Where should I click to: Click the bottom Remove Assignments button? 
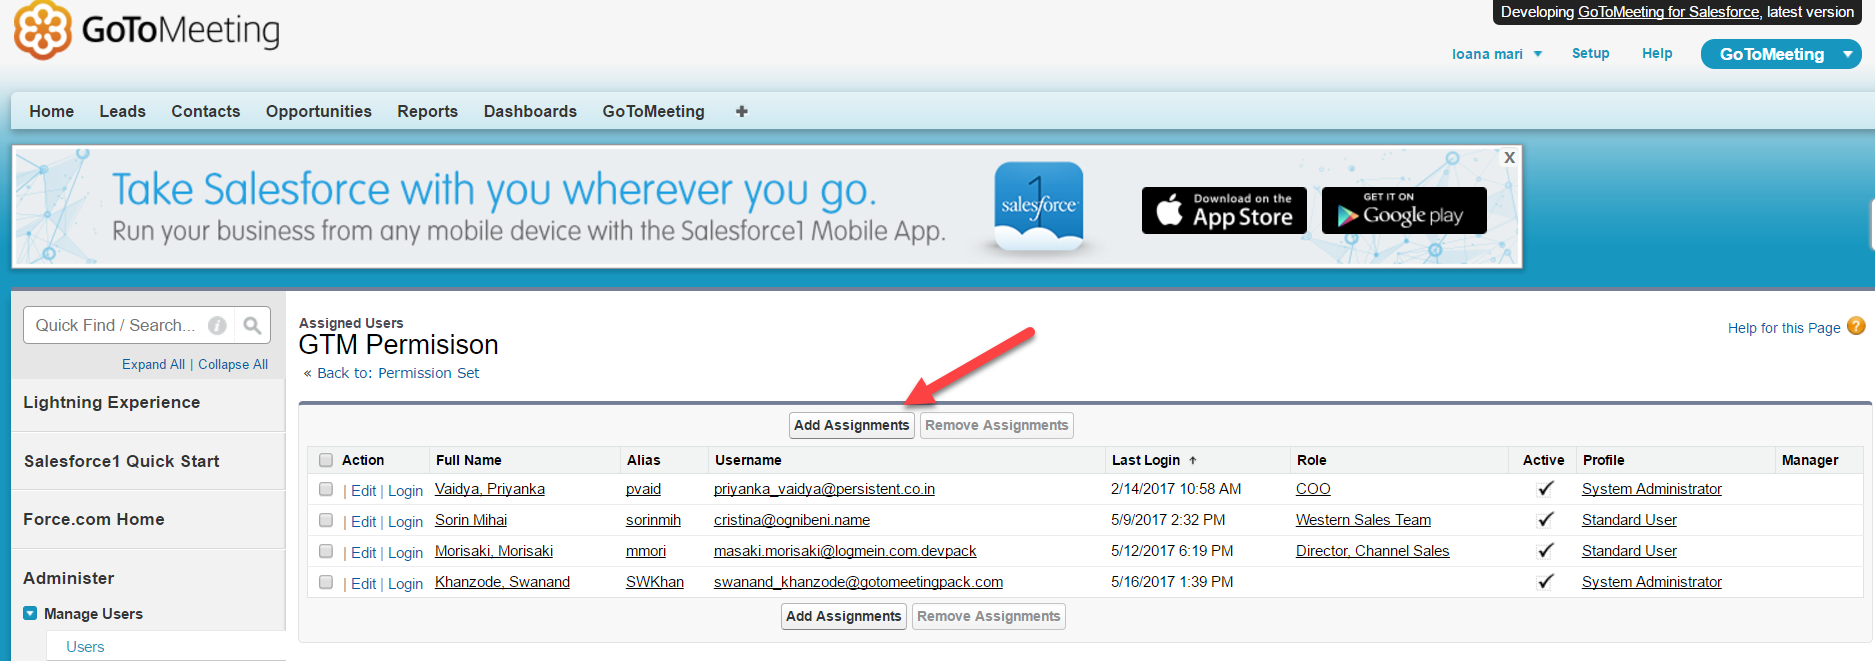pyautogui.click(x=989, y=616)
